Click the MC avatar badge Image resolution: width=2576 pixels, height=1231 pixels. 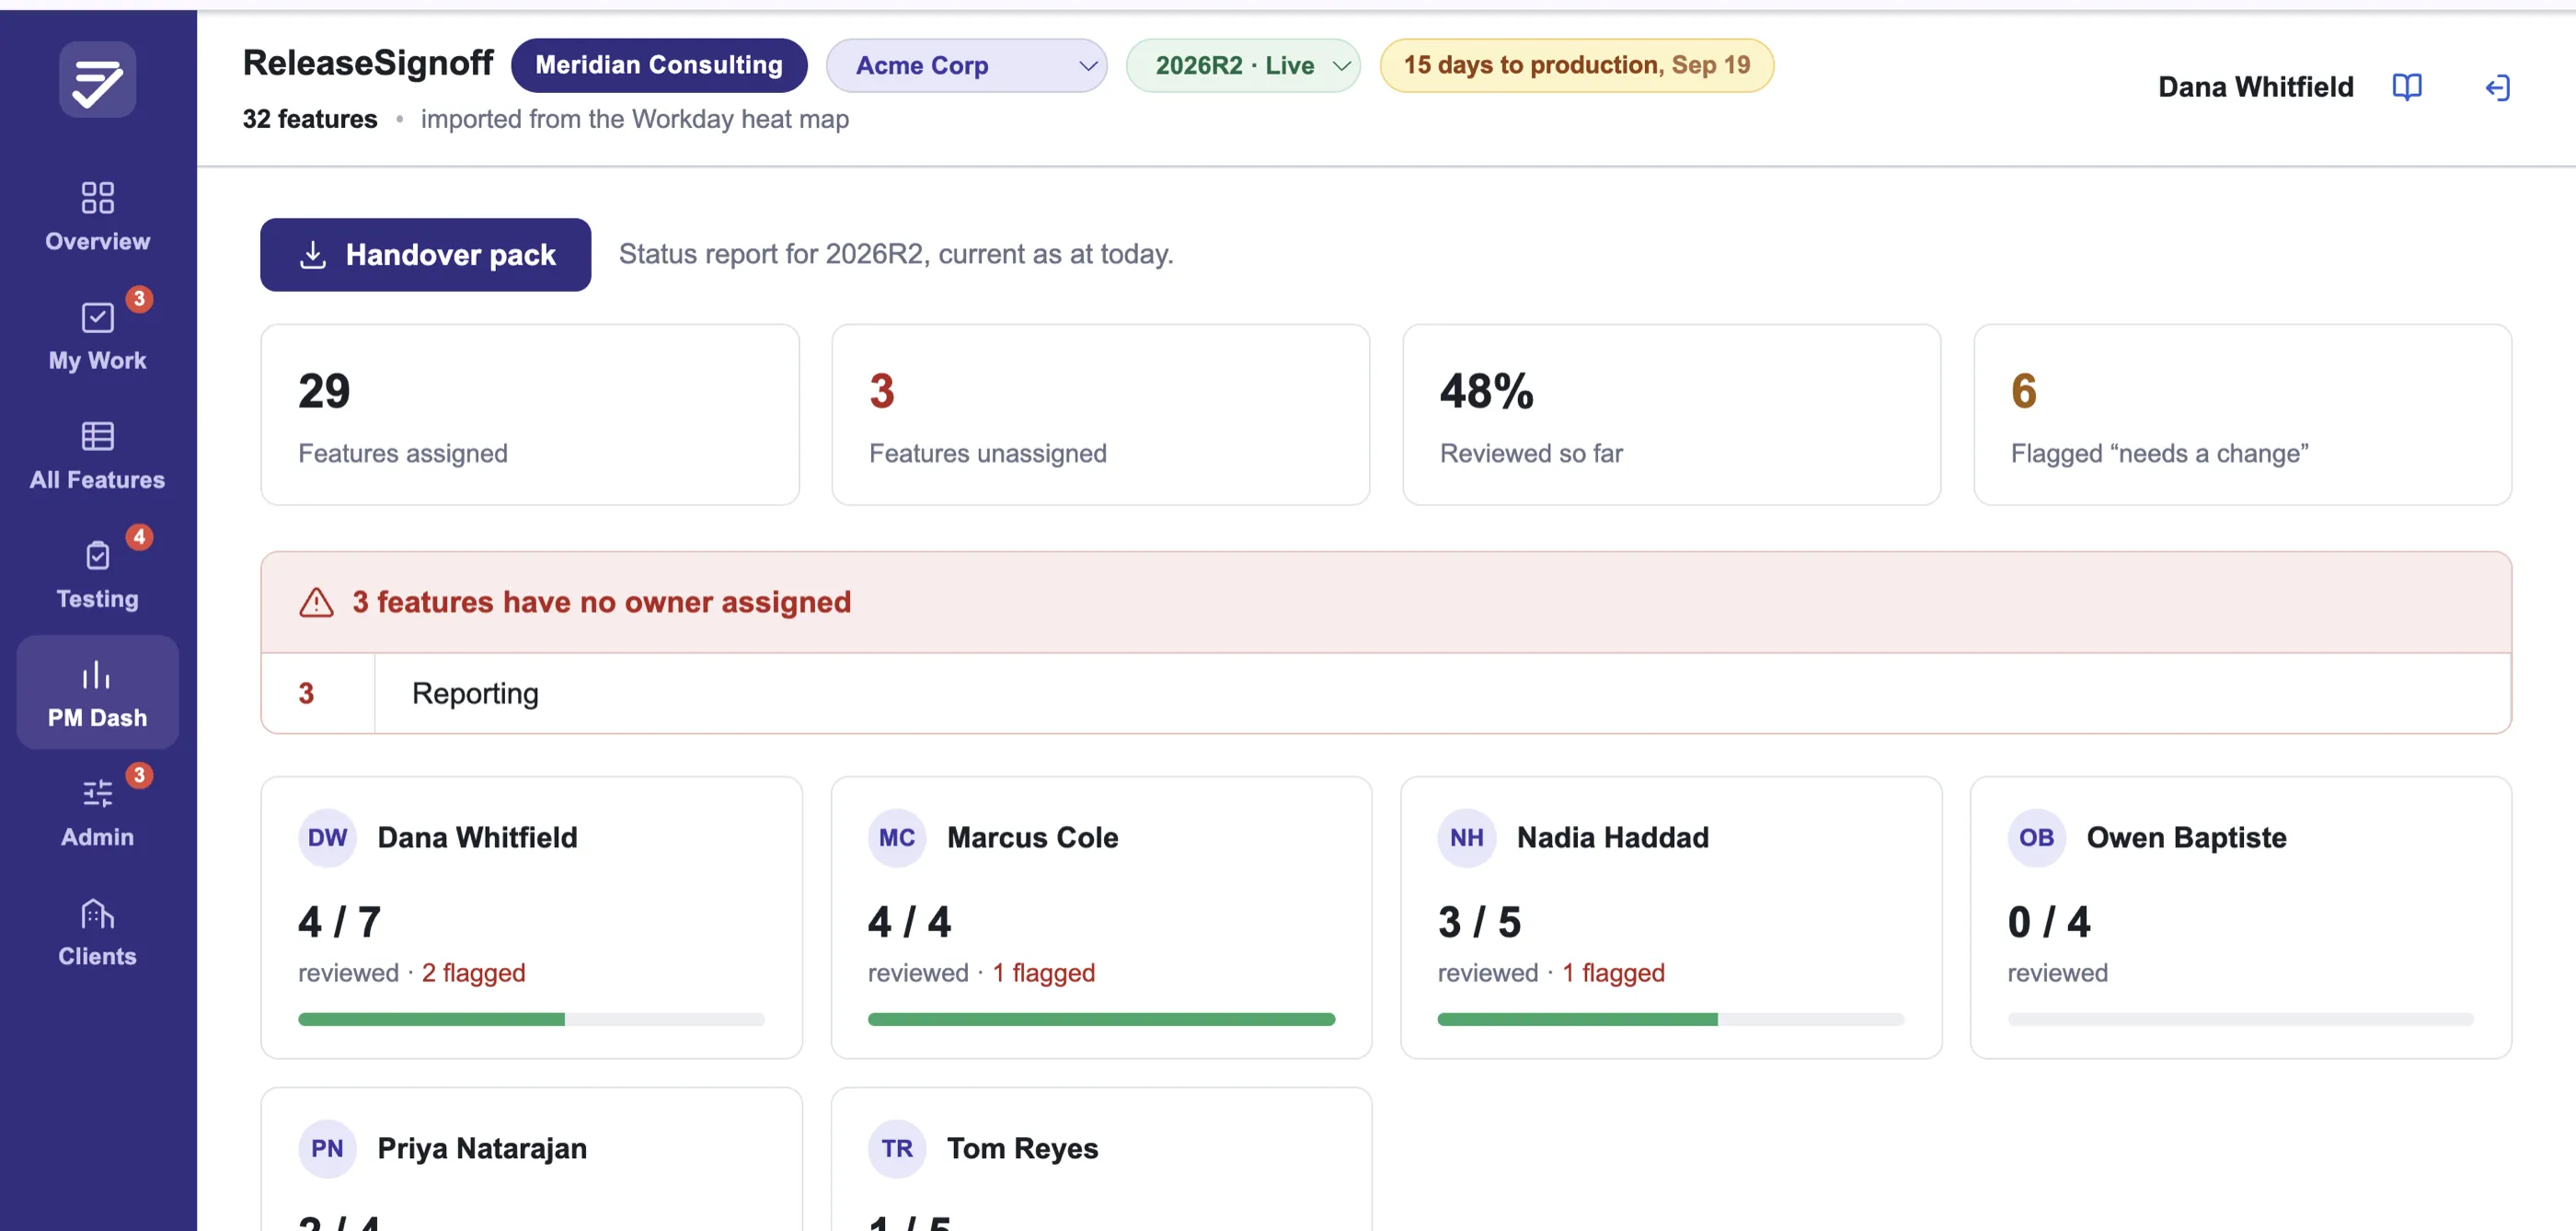(897, 838)
